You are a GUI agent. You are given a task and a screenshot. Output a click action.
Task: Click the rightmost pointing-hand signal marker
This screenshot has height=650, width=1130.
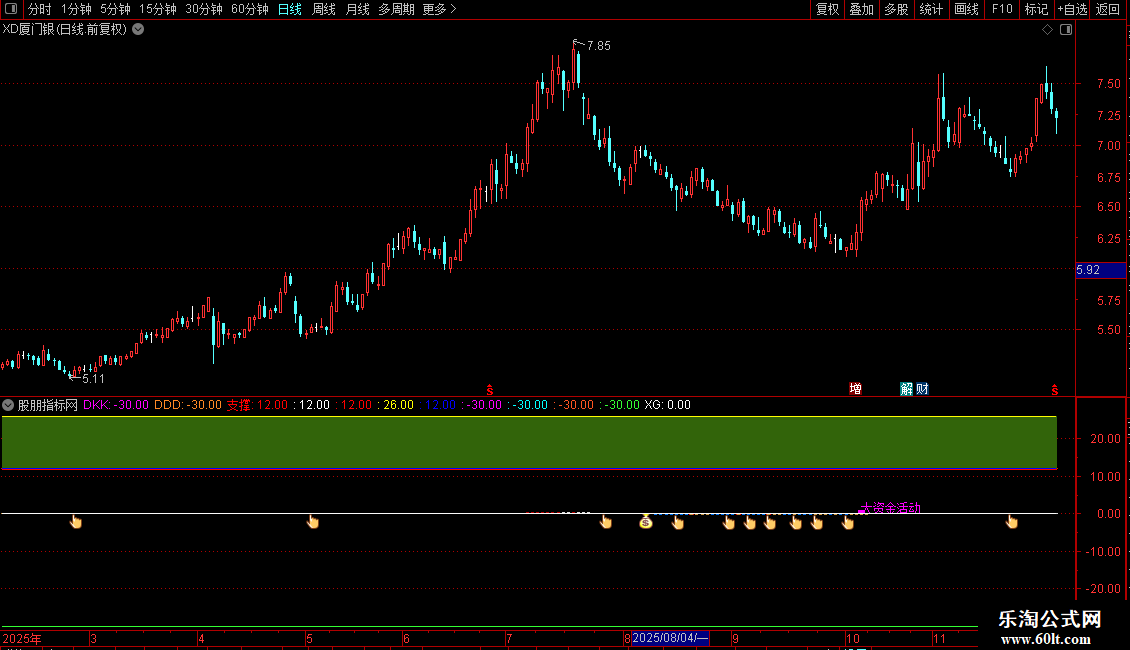pos(1012,521)
